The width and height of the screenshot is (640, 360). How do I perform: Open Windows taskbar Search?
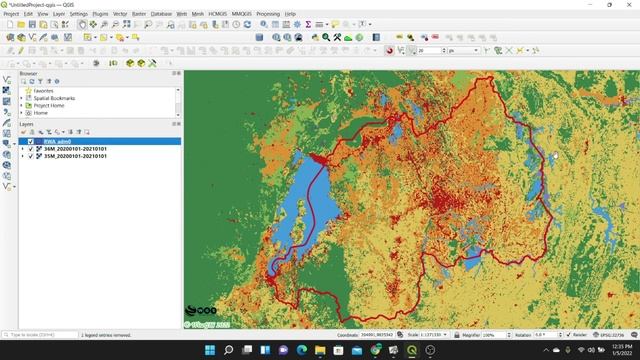pos(229,350)
